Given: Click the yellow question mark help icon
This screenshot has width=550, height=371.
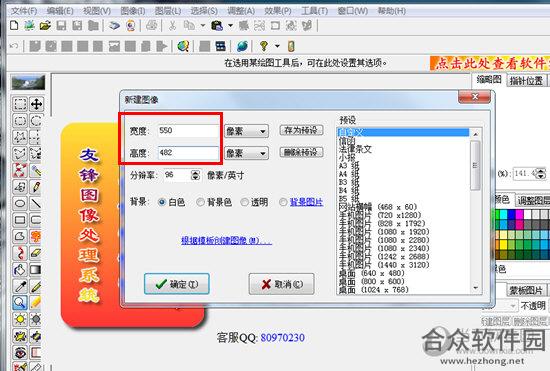Looking at the screenshot, I should (x=264, y=46).
